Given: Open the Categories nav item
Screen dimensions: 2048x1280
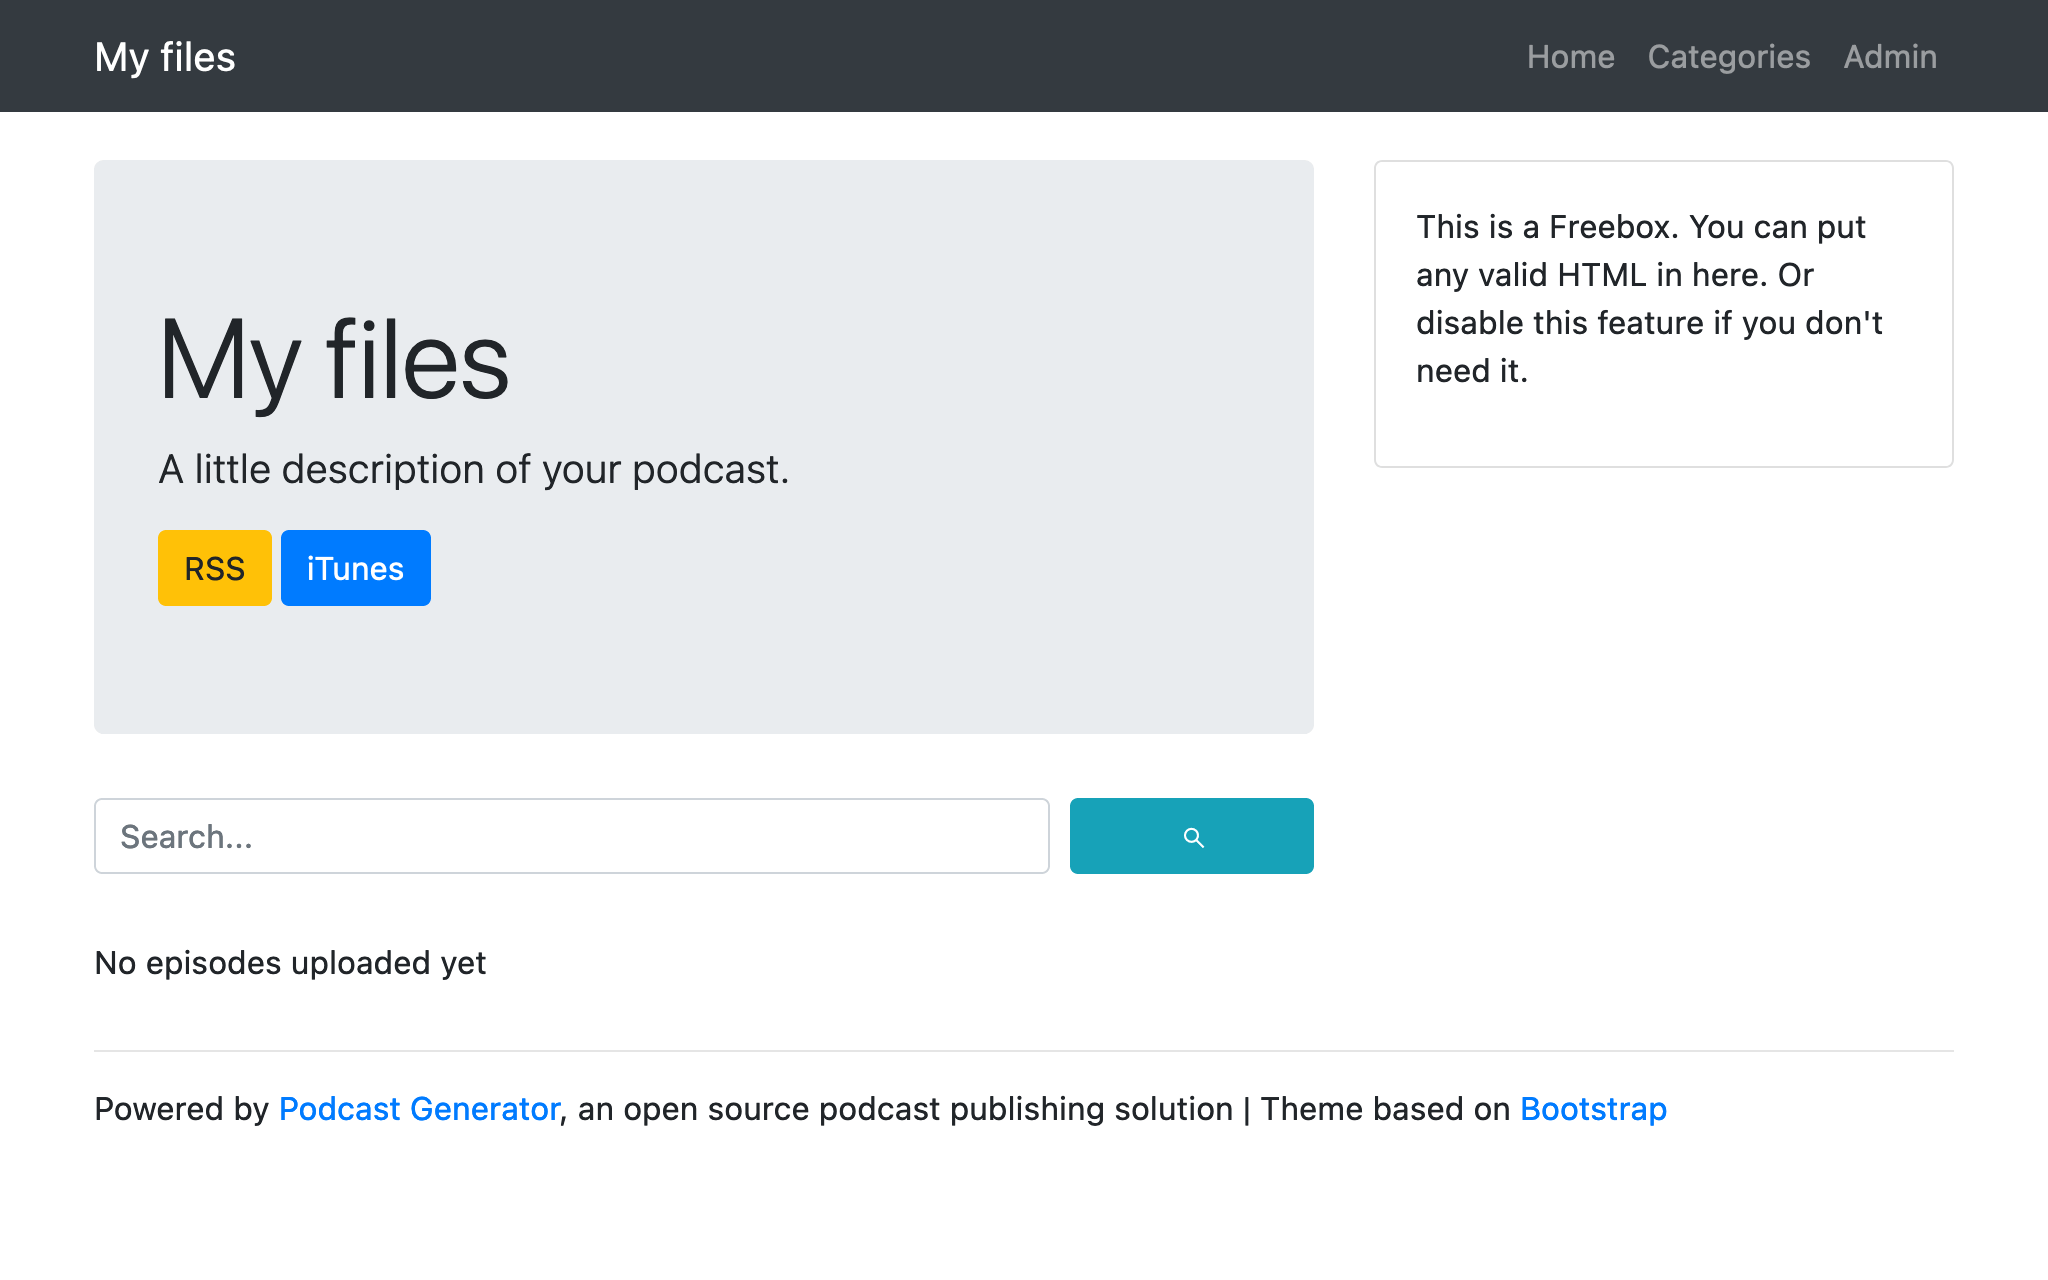Looking at the screenshot, I should tap(1728, 57).
